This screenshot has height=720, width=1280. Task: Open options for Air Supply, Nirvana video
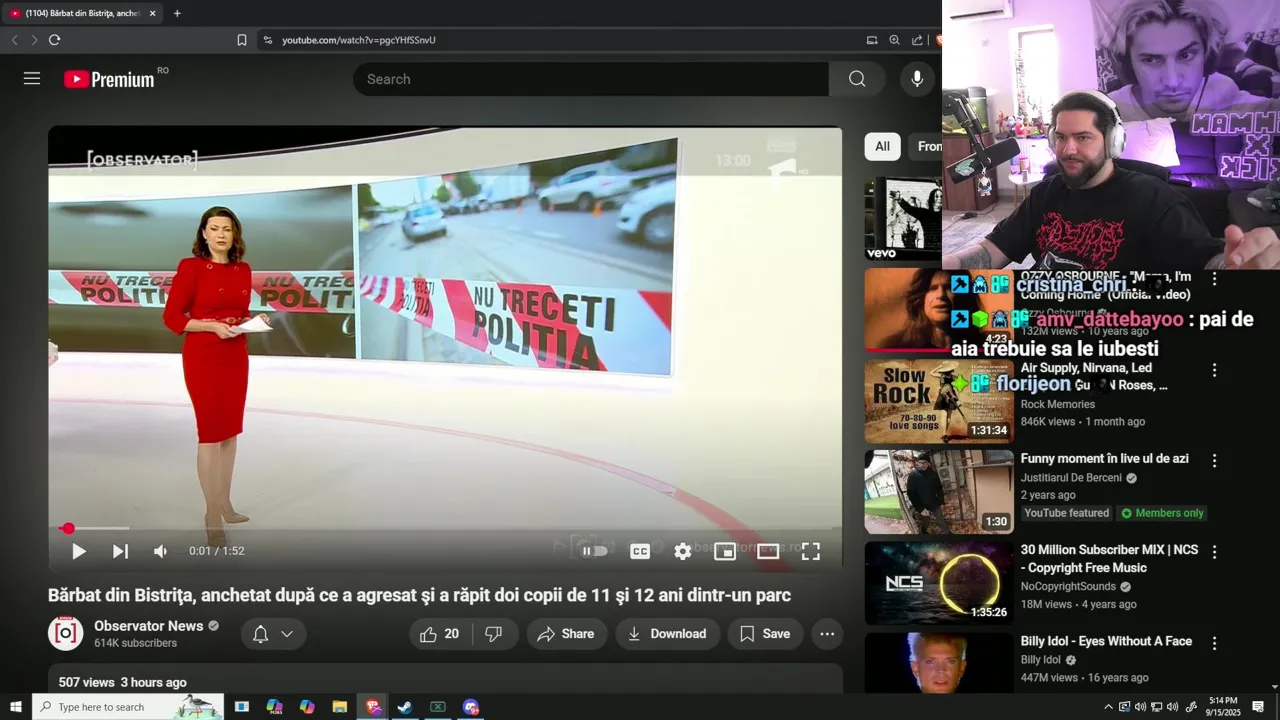[x=1215, y=370]
